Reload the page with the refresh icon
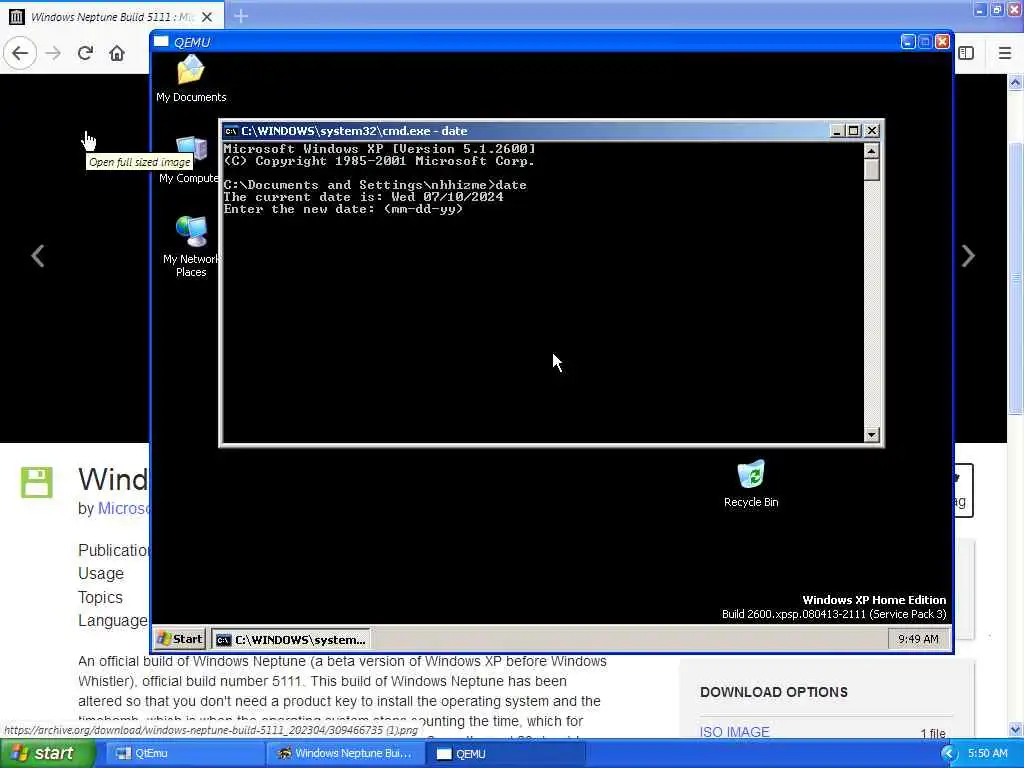This screenshot has width=1024, height=768. tap(85, 53)
